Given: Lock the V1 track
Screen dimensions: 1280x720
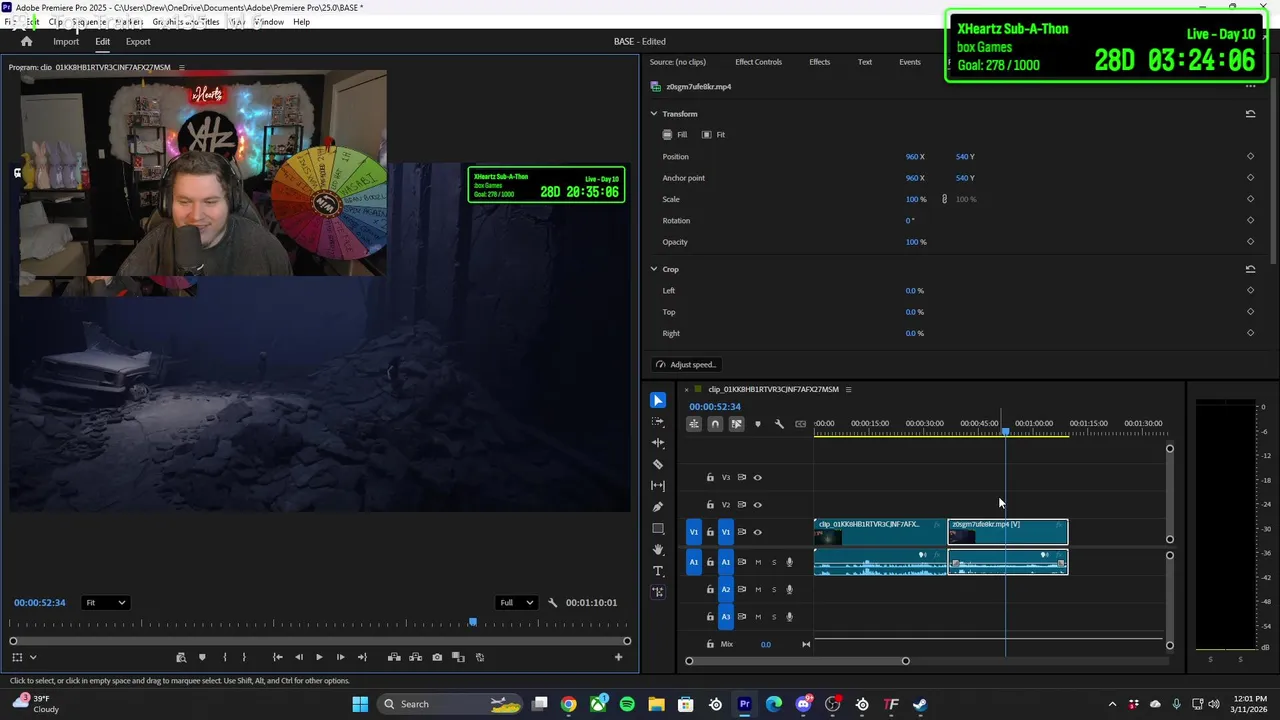Looking at the screenshot, I should click(710, 532).
